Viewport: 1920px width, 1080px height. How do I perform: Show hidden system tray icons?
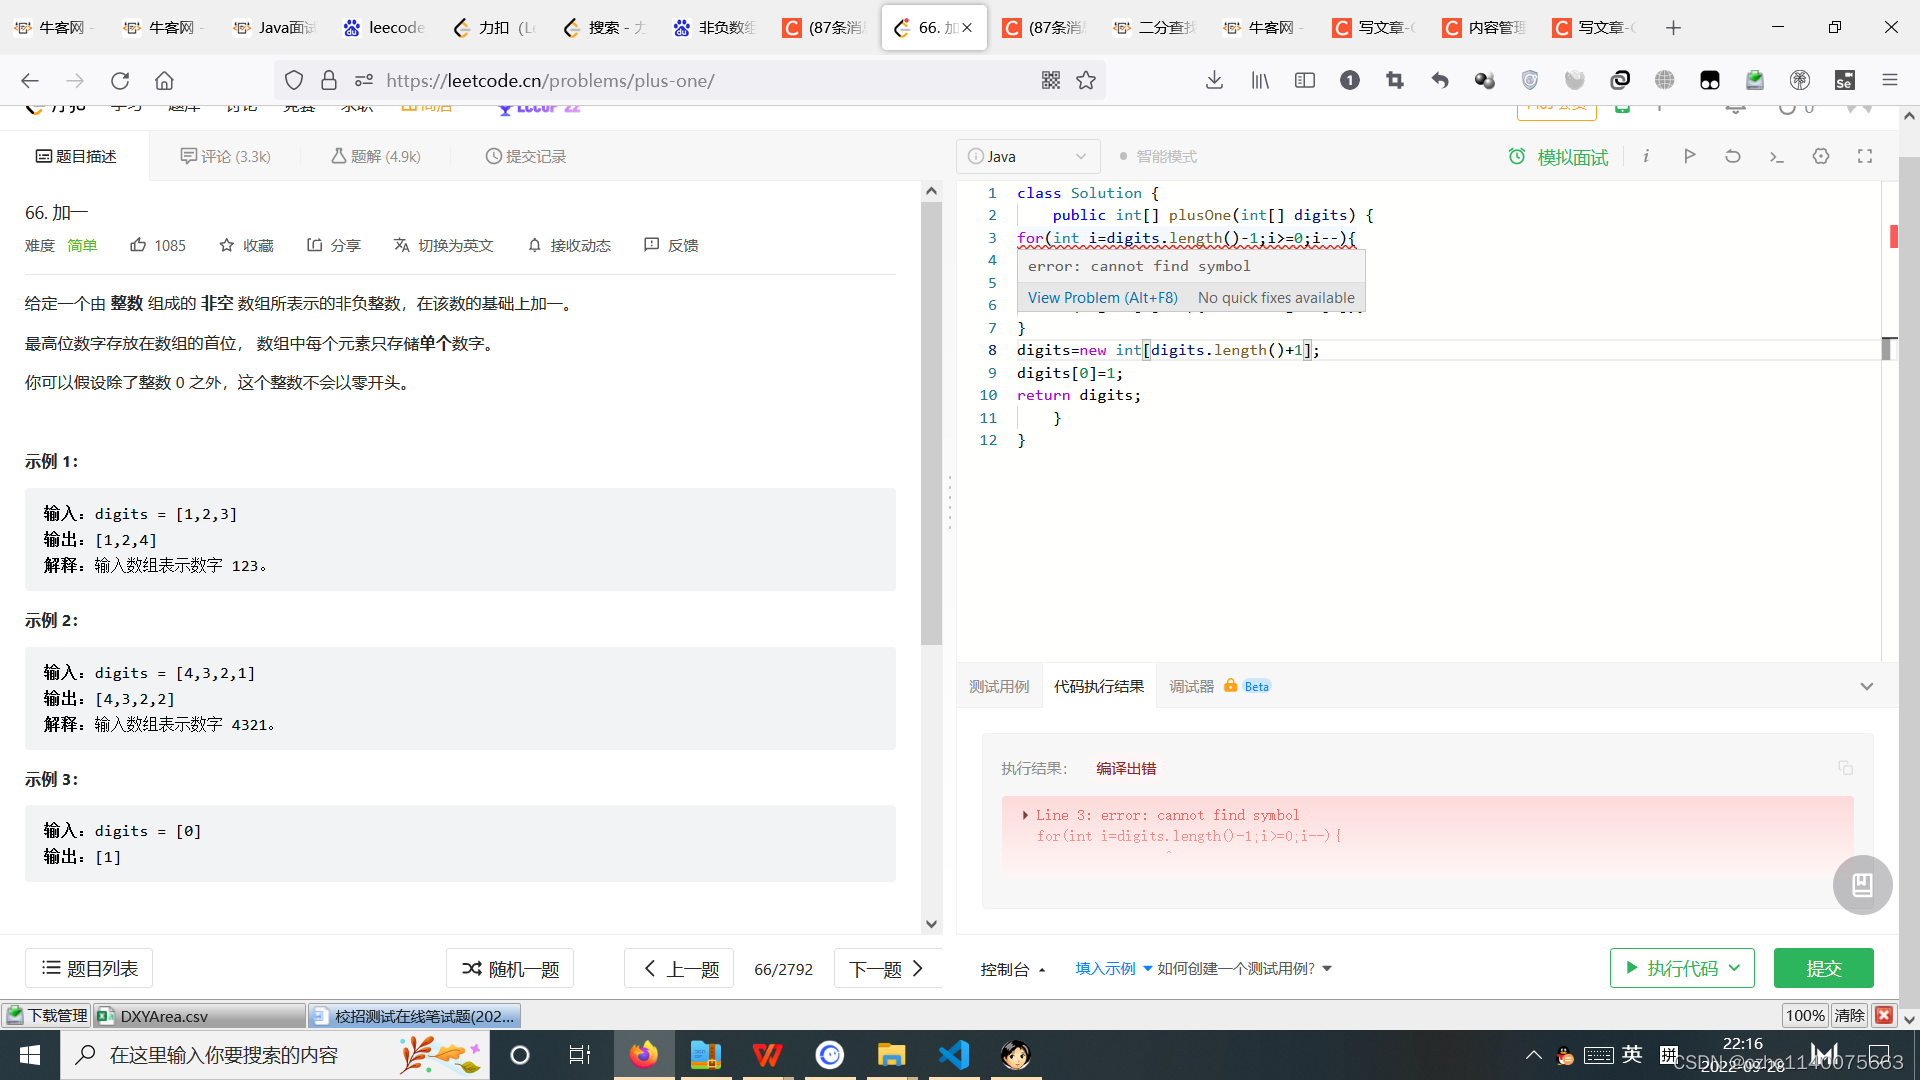pyautogui.click(x=1533, y=1055)
